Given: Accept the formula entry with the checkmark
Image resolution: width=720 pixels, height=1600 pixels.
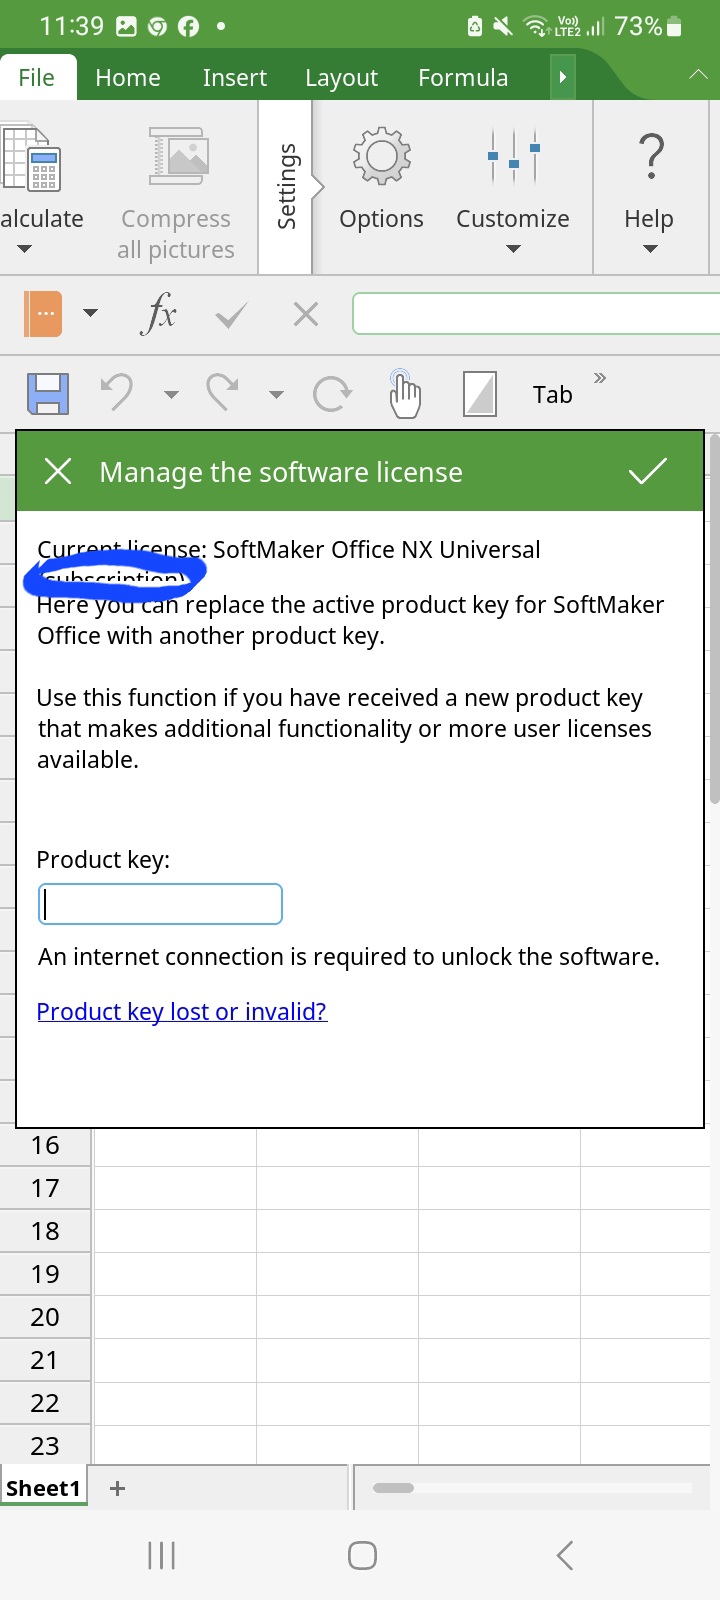Looking at the screenshot, I should point(231,316).
